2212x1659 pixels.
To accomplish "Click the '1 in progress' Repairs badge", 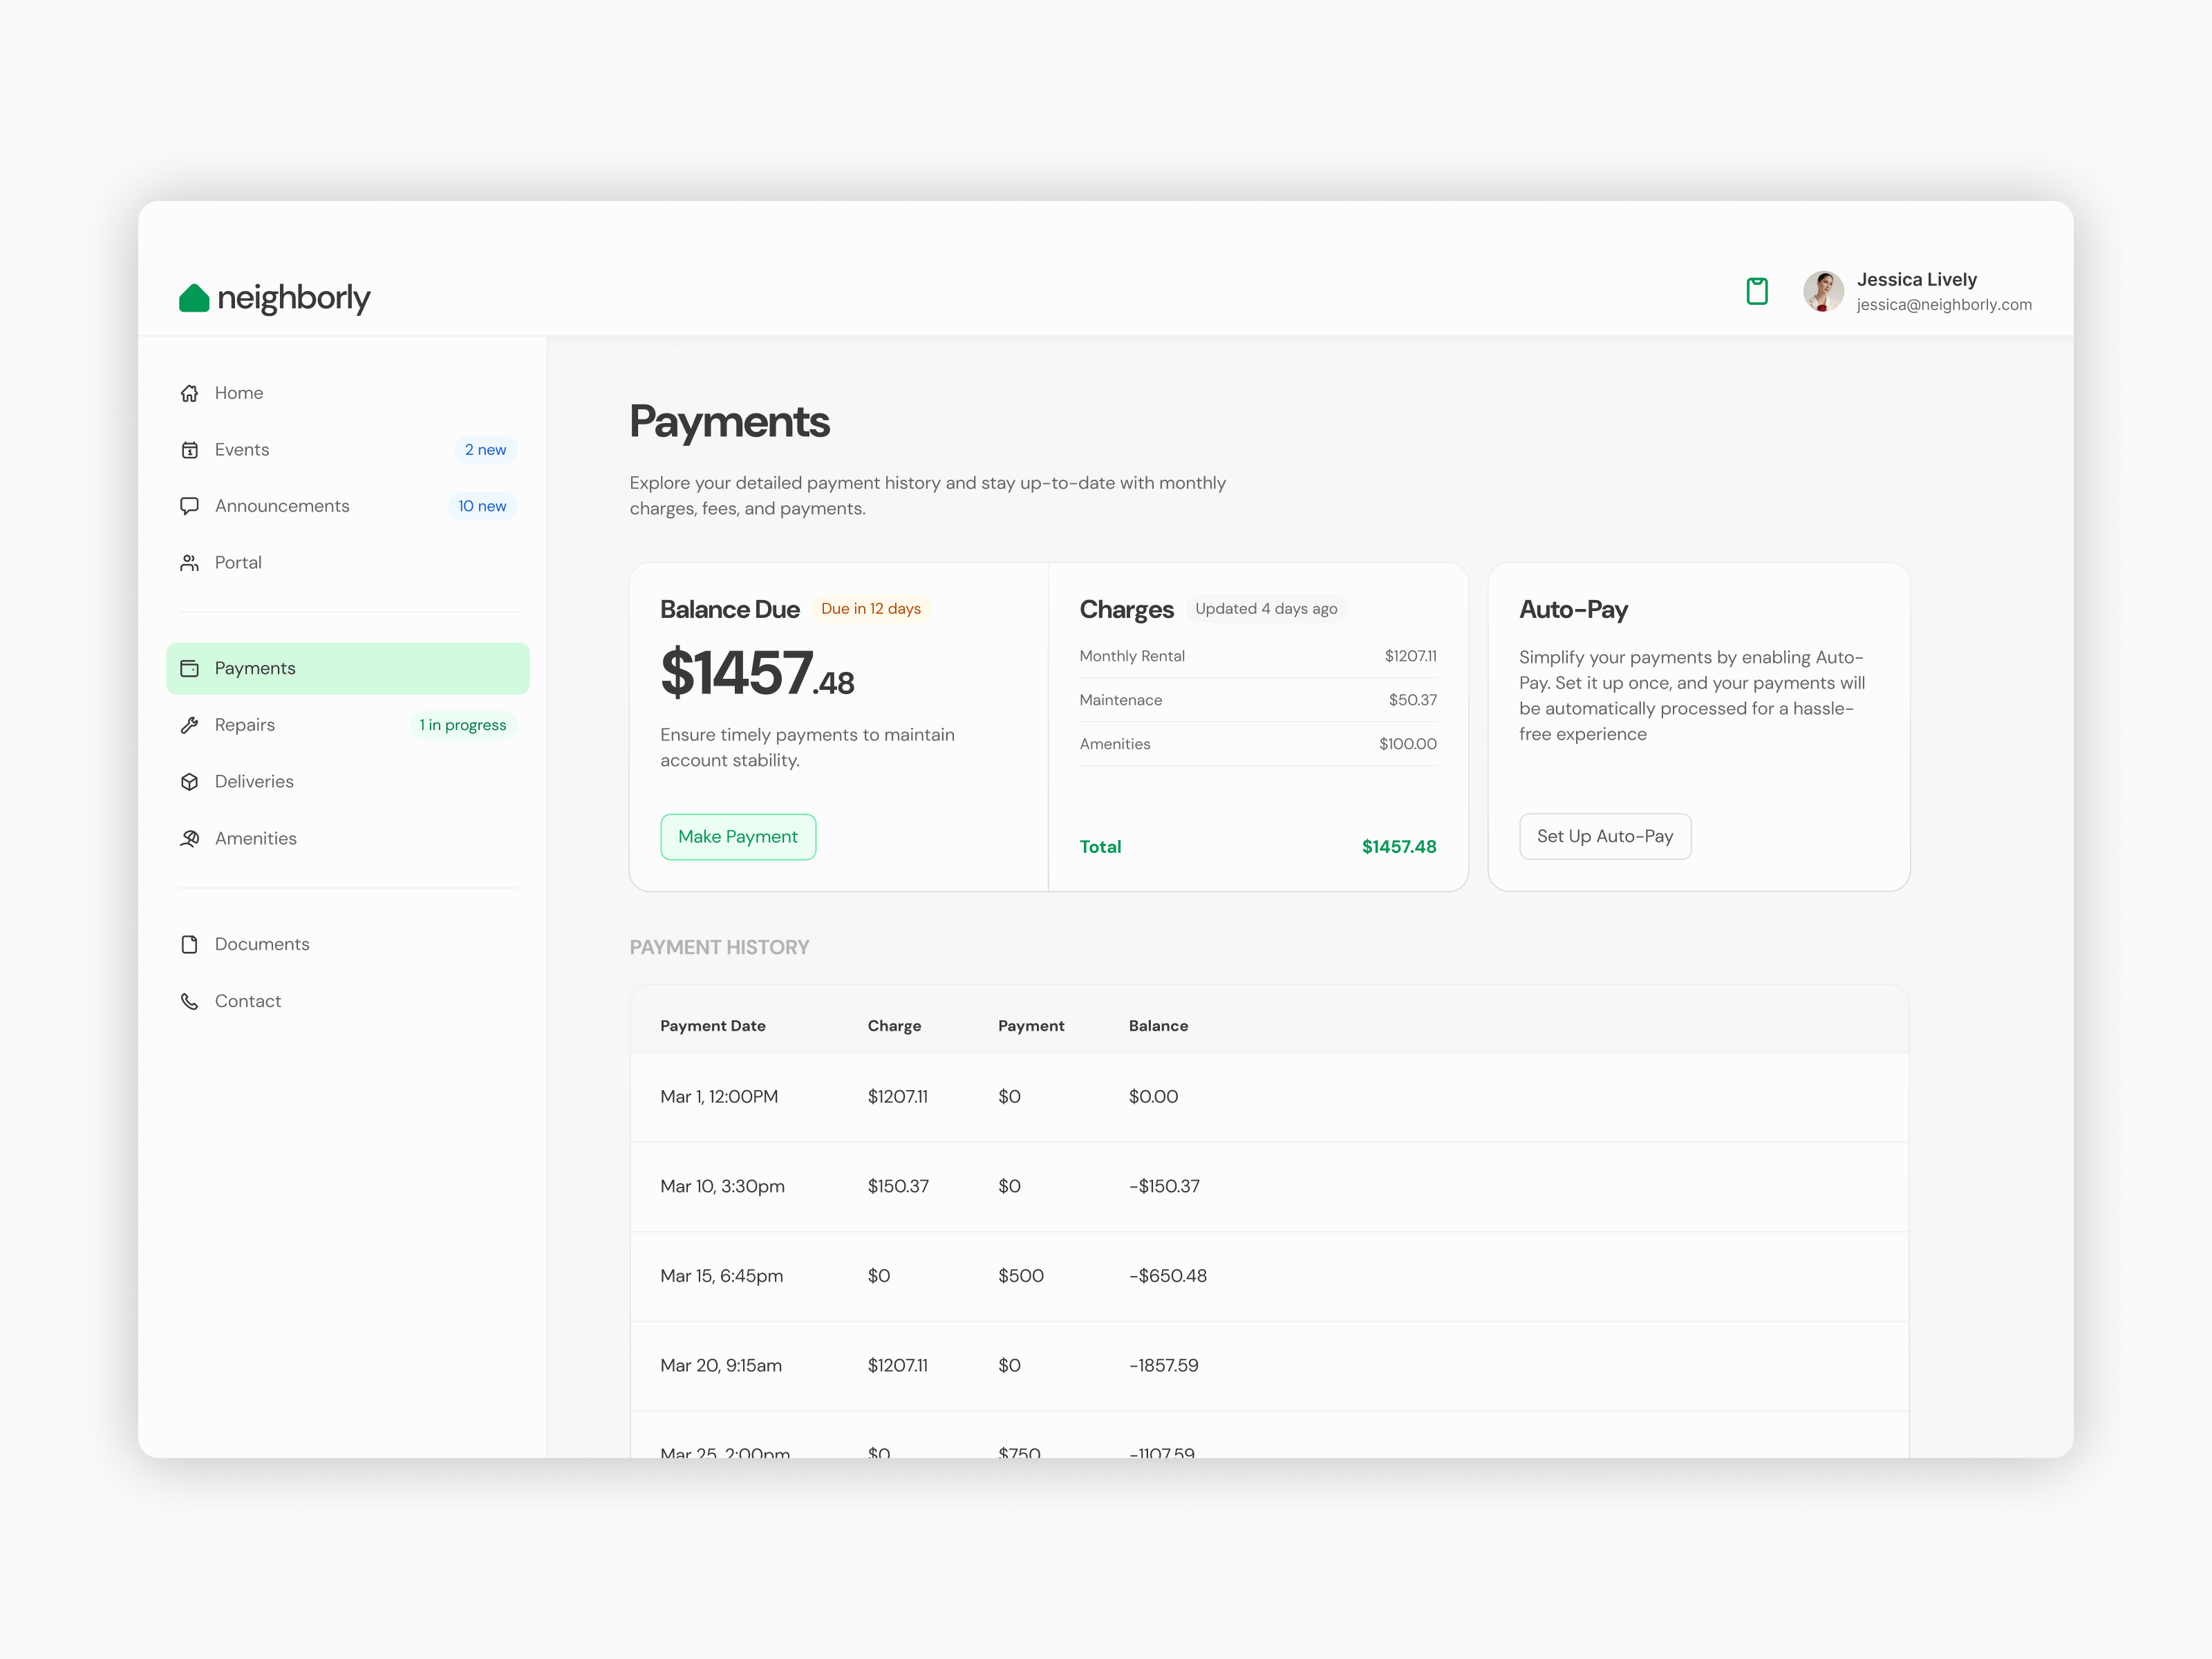I will 462,725.
